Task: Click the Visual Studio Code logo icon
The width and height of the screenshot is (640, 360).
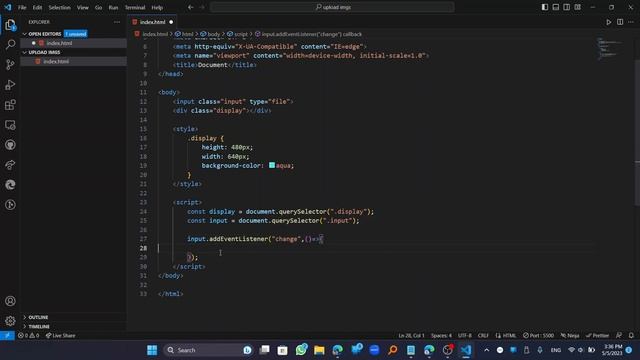Action: (x=8, y=7)
